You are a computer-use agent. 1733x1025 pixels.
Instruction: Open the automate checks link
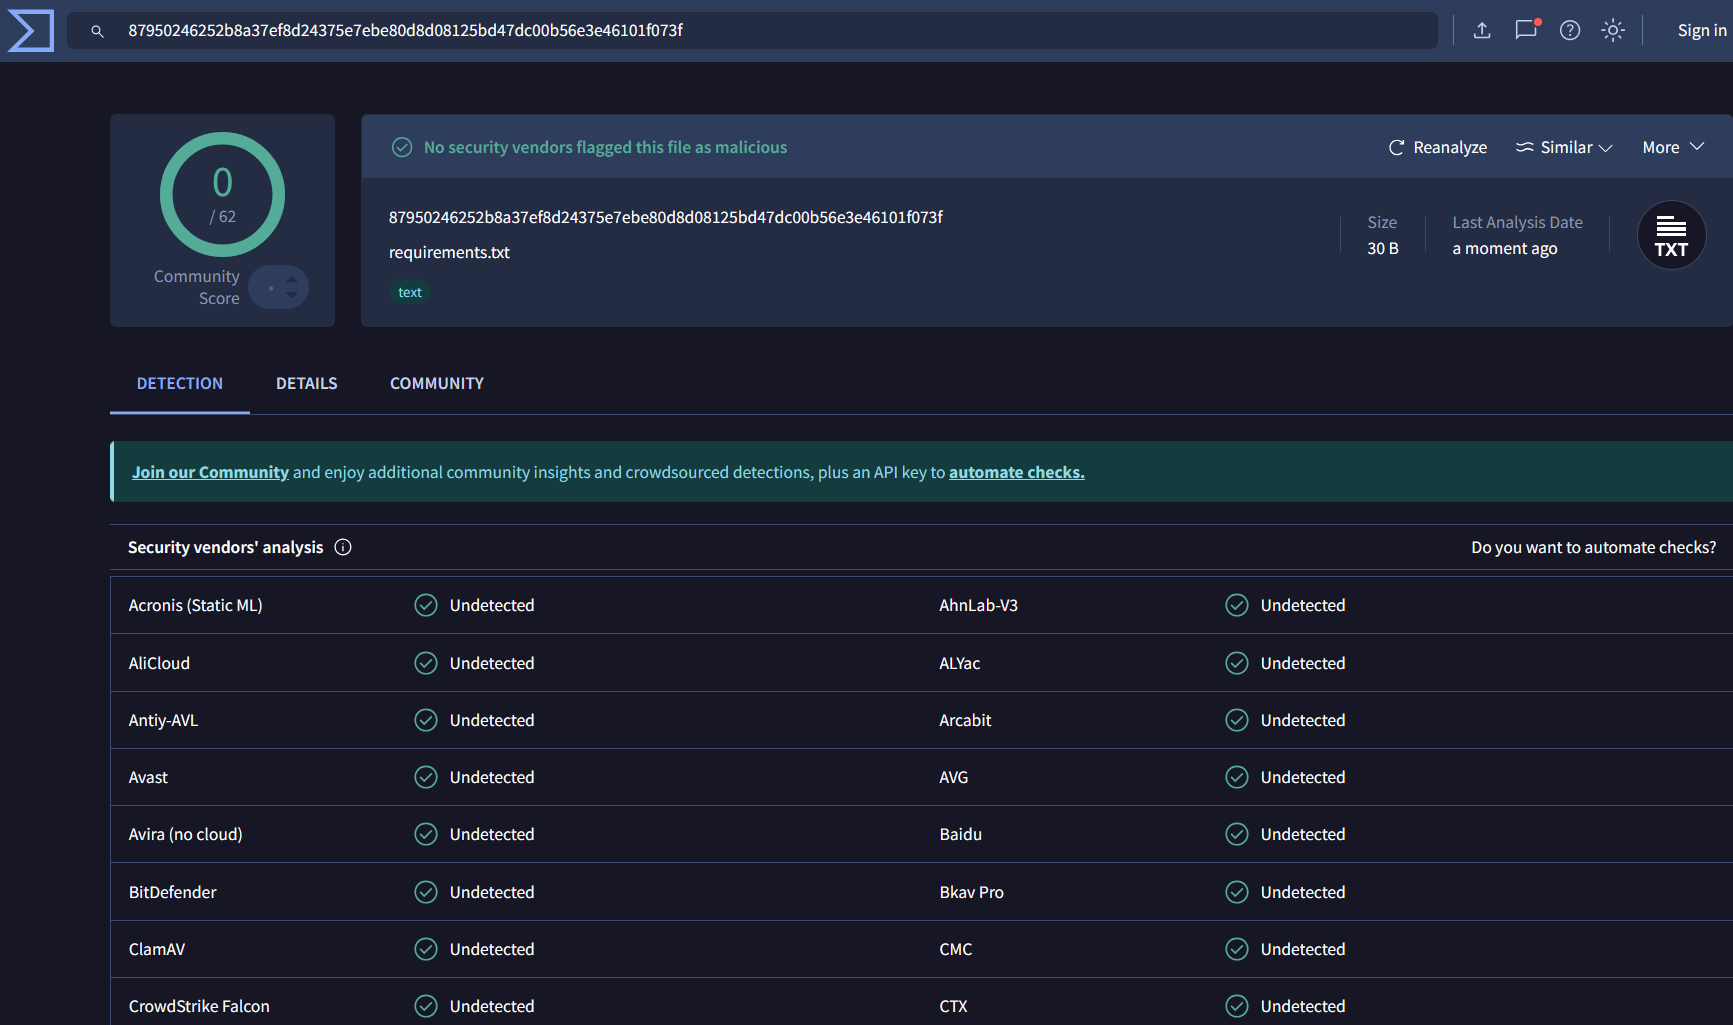coord(1017,472)
